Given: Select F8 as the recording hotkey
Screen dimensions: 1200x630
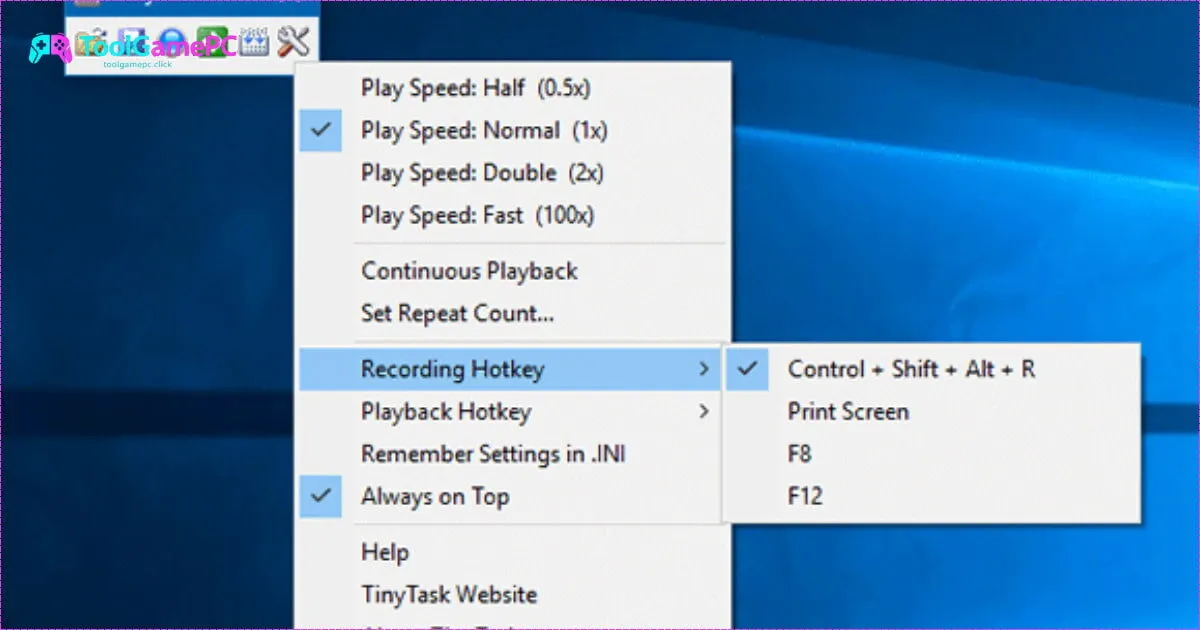Looking at the screenshot, I should [x=803, y=453].
